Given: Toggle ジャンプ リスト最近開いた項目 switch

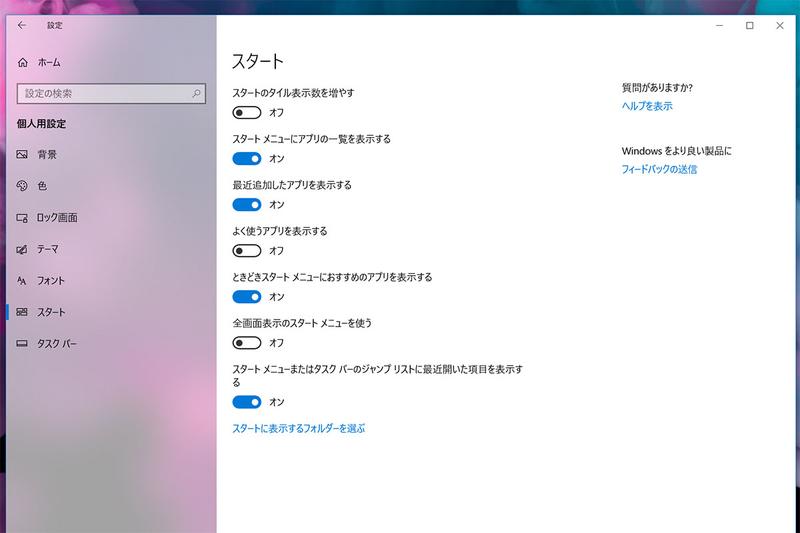Looking at the screenshot, I should [247, 402].
